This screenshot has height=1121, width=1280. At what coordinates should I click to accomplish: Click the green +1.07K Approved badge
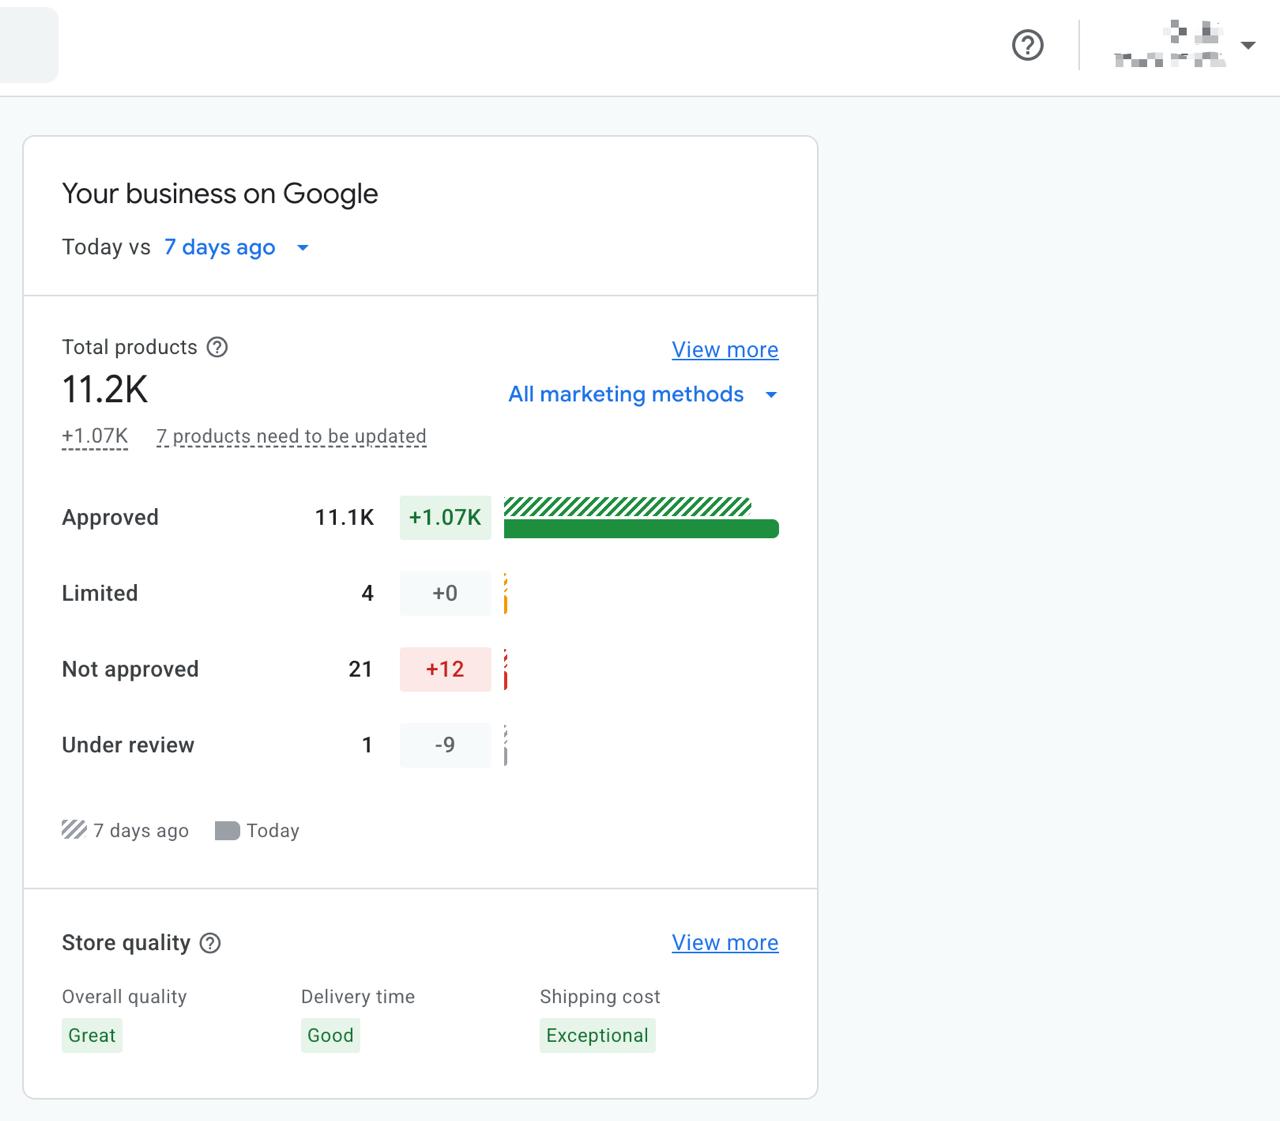(x=445, y=517)
